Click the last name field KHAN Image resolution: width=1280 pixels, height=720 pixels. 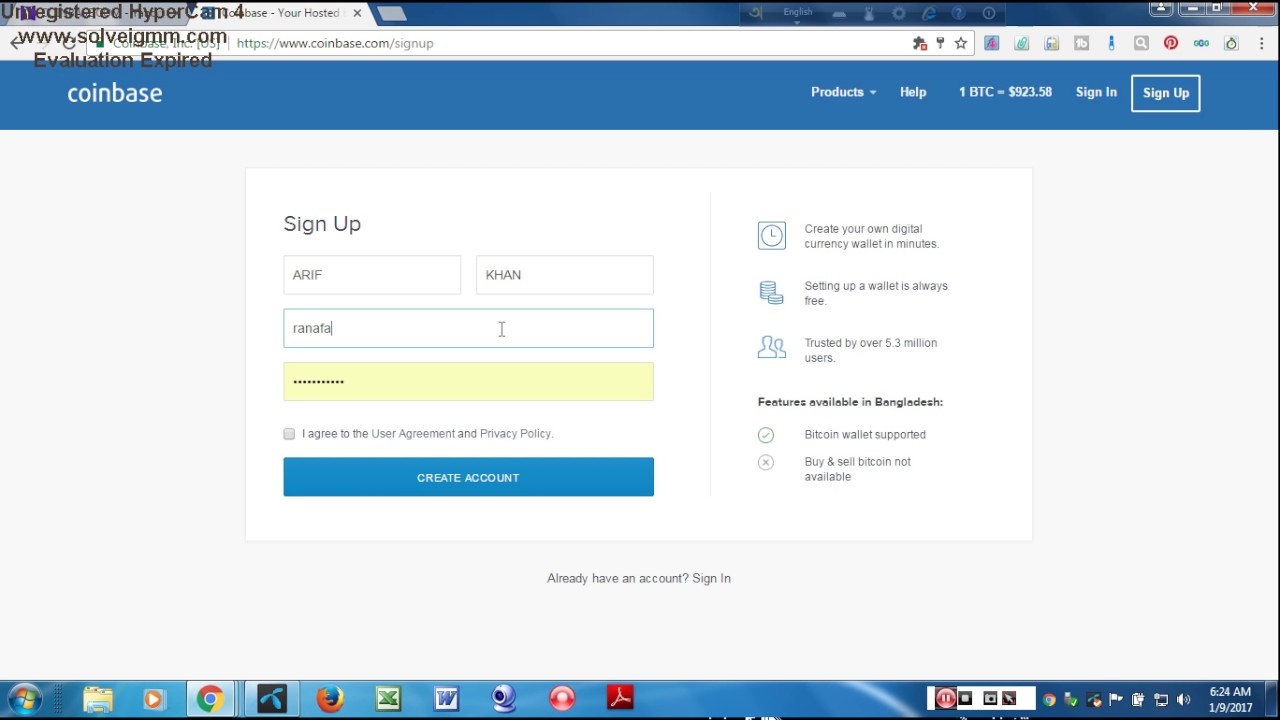click(x=565, y=275)
